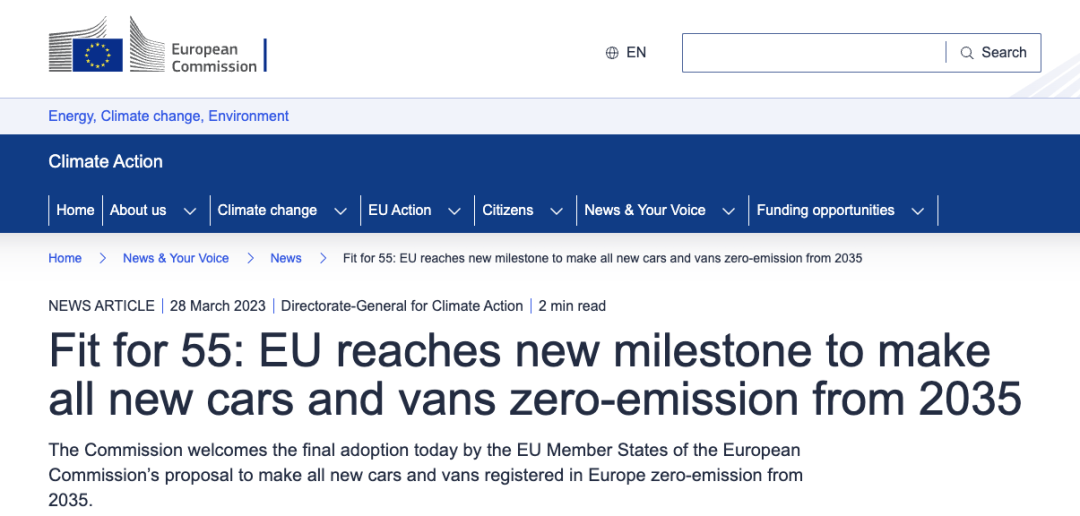
Task: Expand the EU Action submenu chevron
Action: click(x=454, y=211)
